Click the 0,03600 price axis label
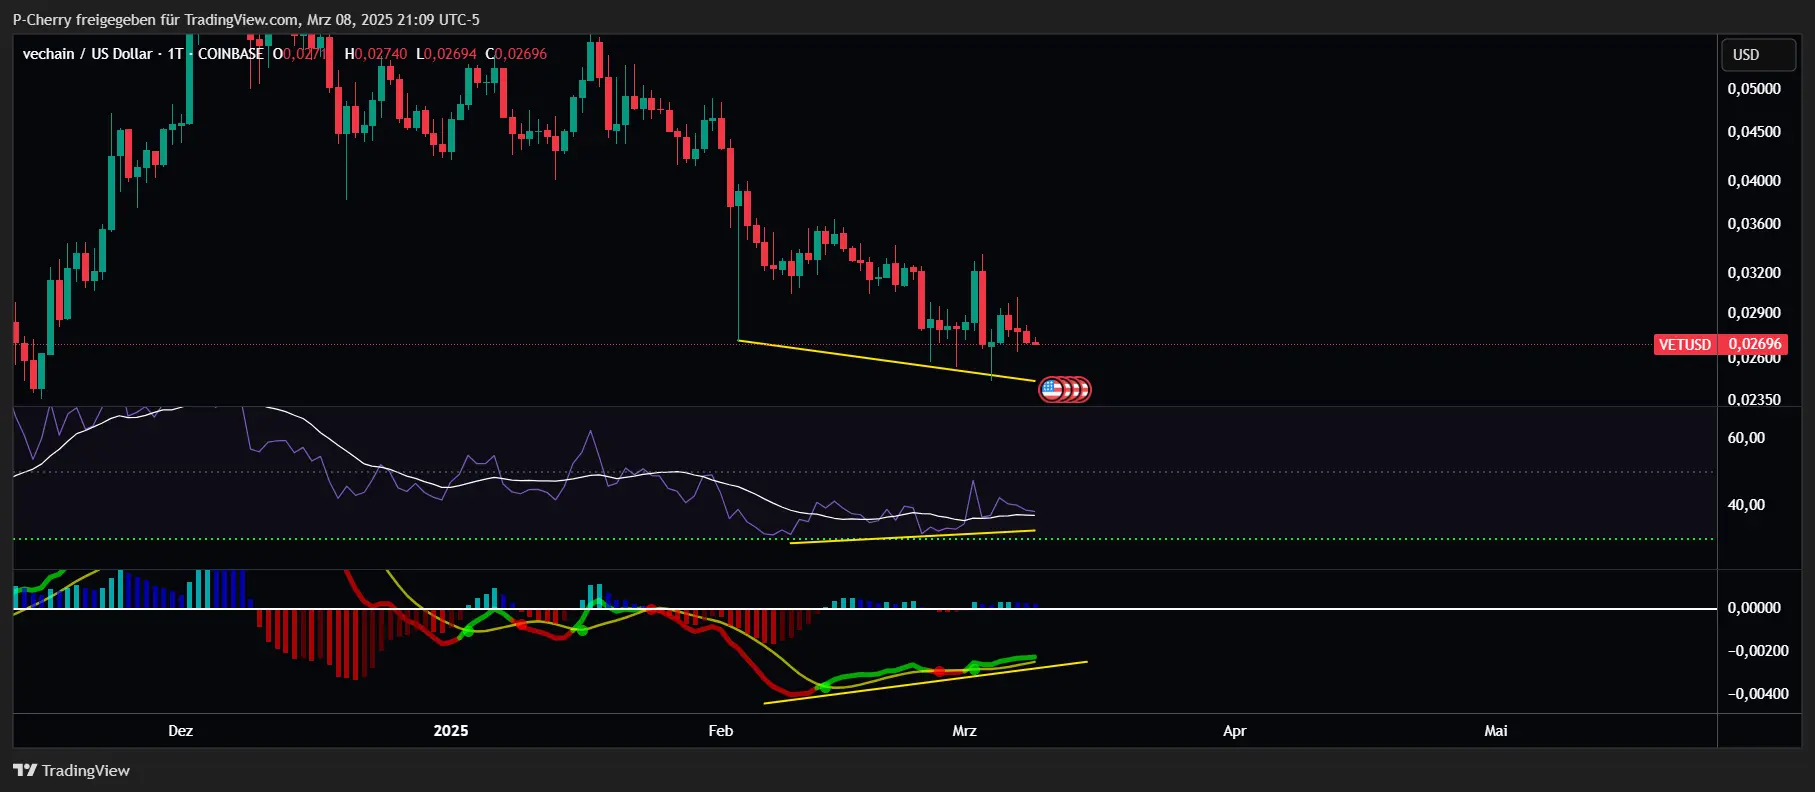Screen dimensions: 1815x792 point(1754,224)
